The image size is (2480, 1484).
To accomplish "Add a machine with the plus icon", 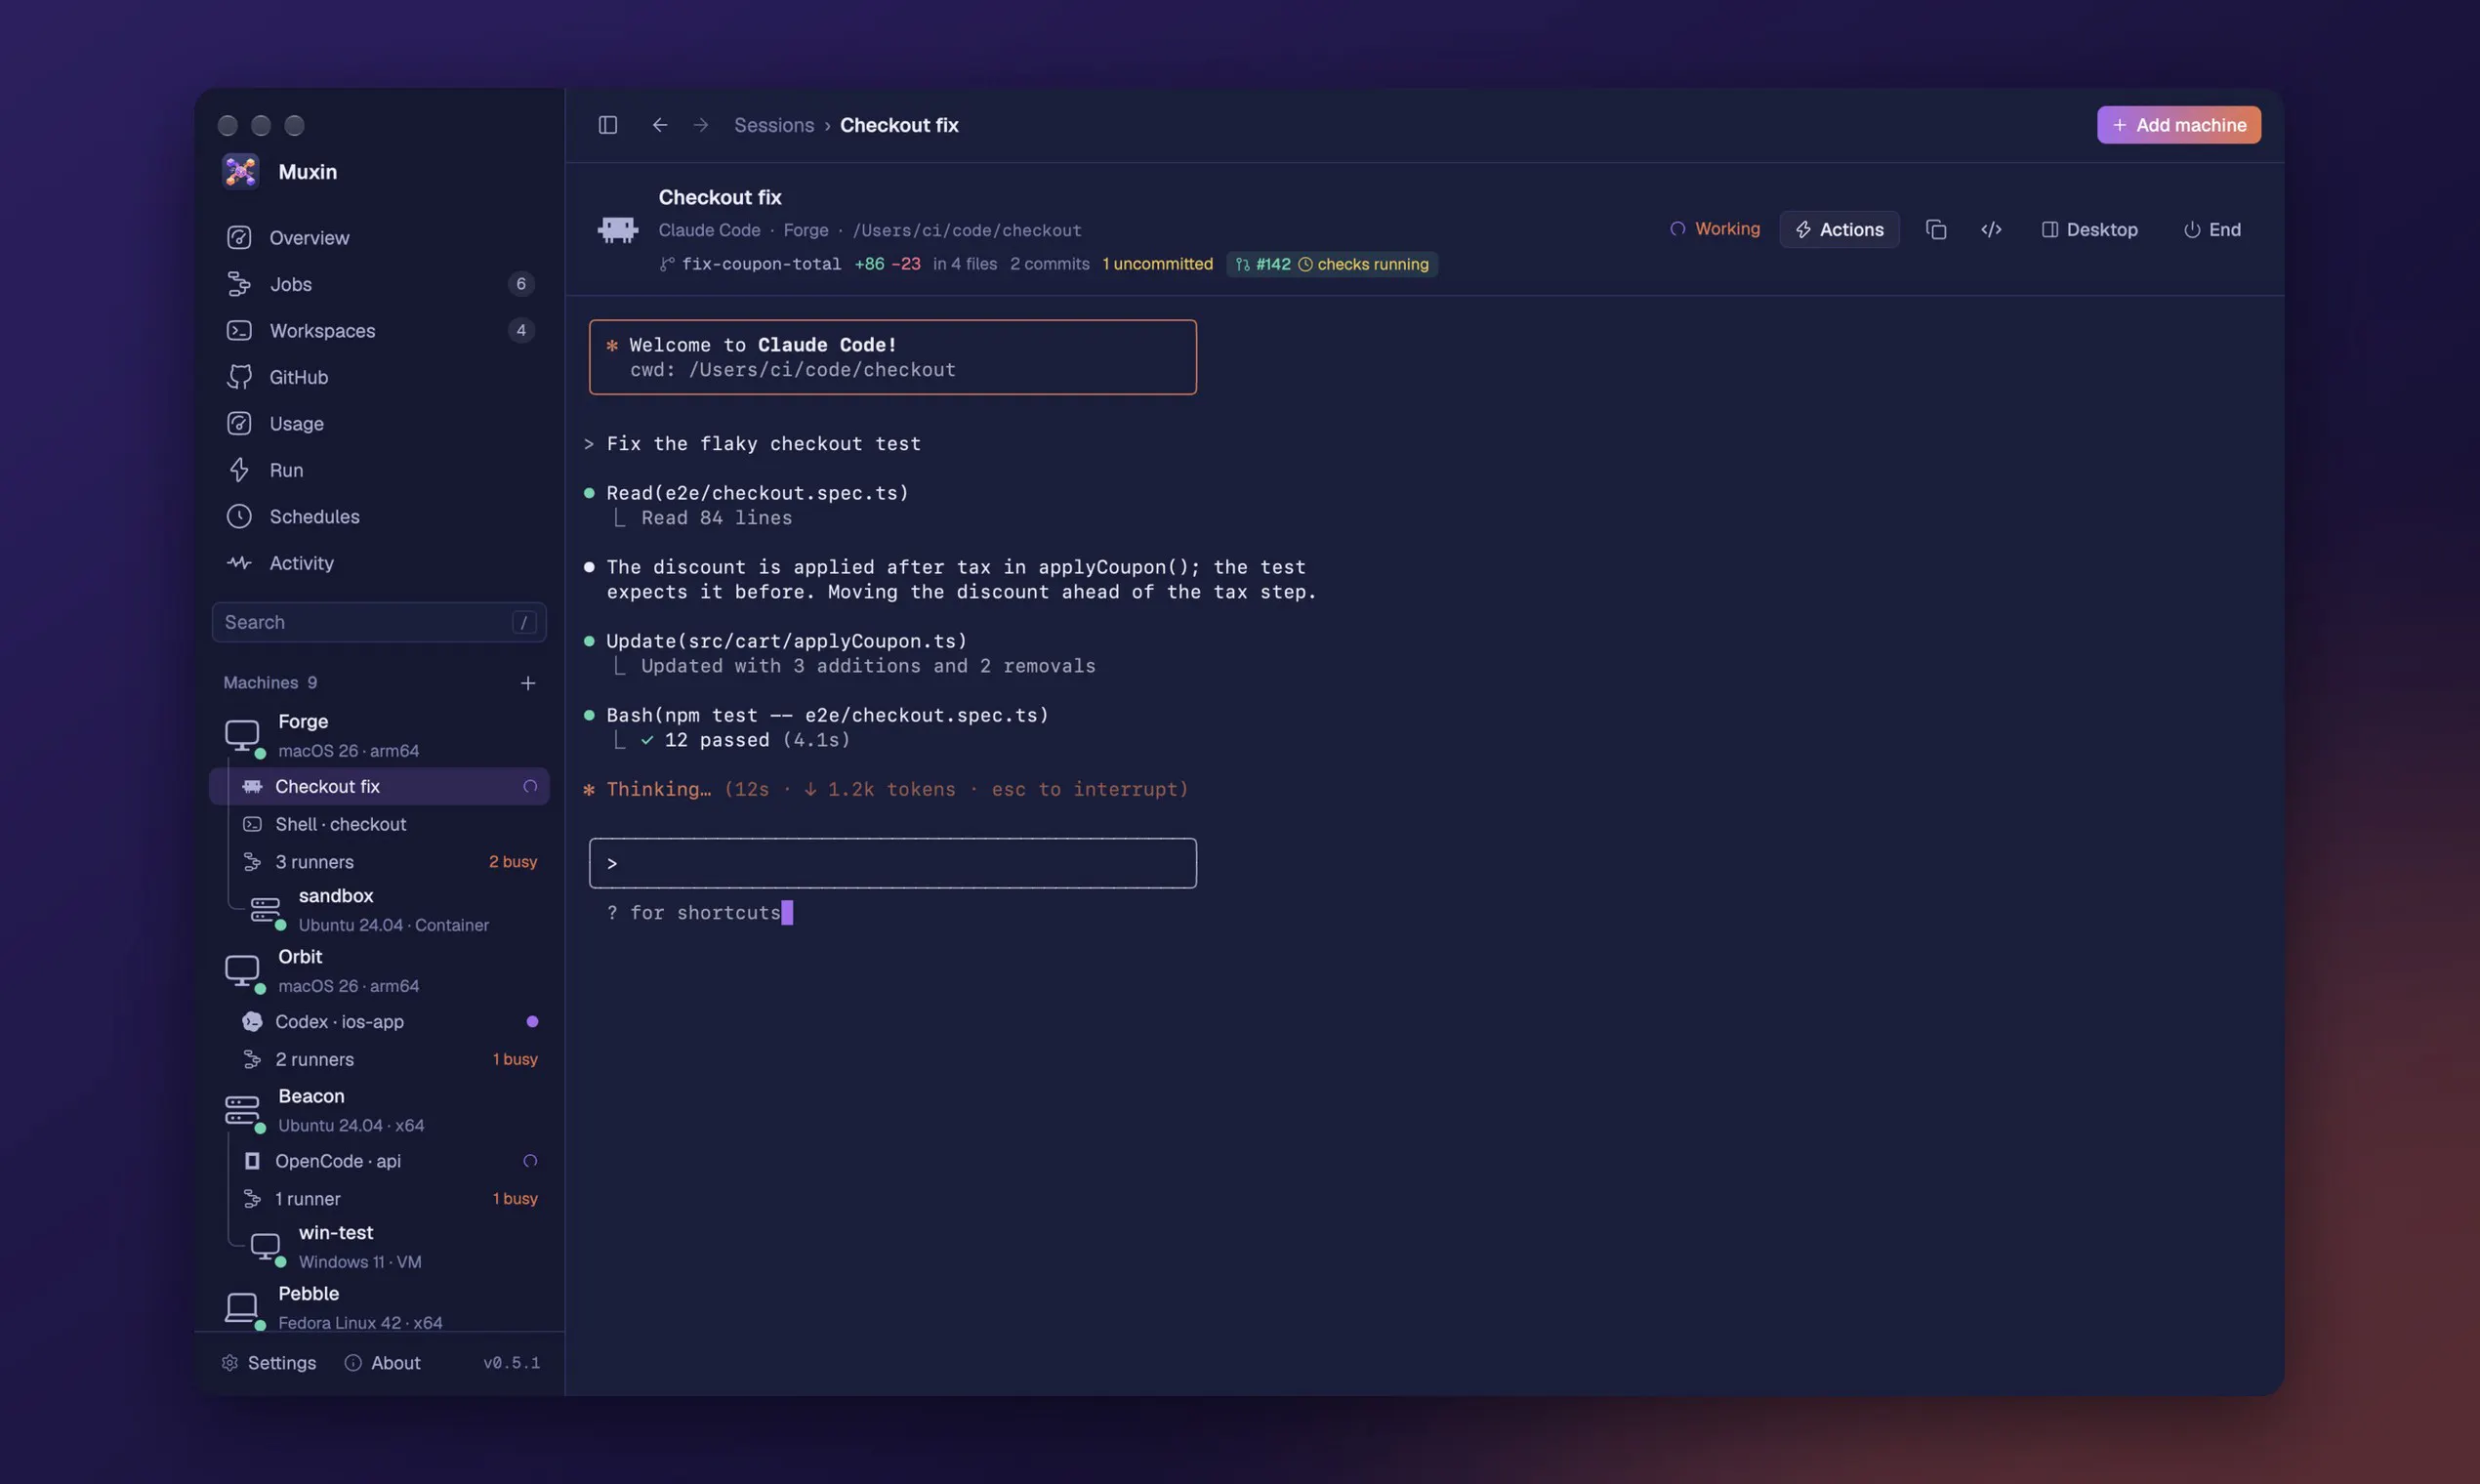I will (x=528, y=683).
